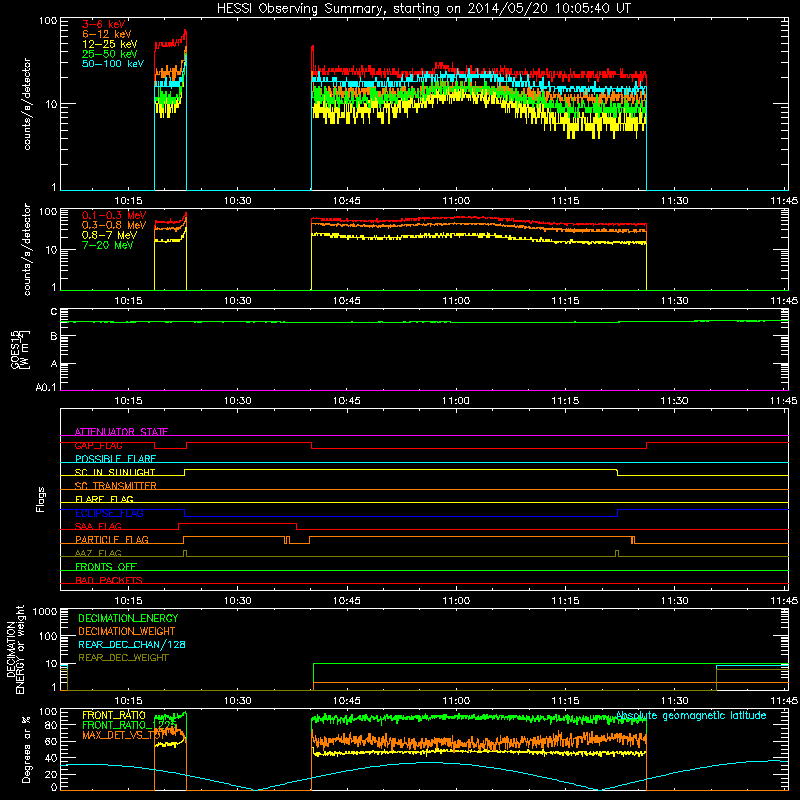
Task: Click 10:45 tick under the decimation panel
Action: (347, 701)
